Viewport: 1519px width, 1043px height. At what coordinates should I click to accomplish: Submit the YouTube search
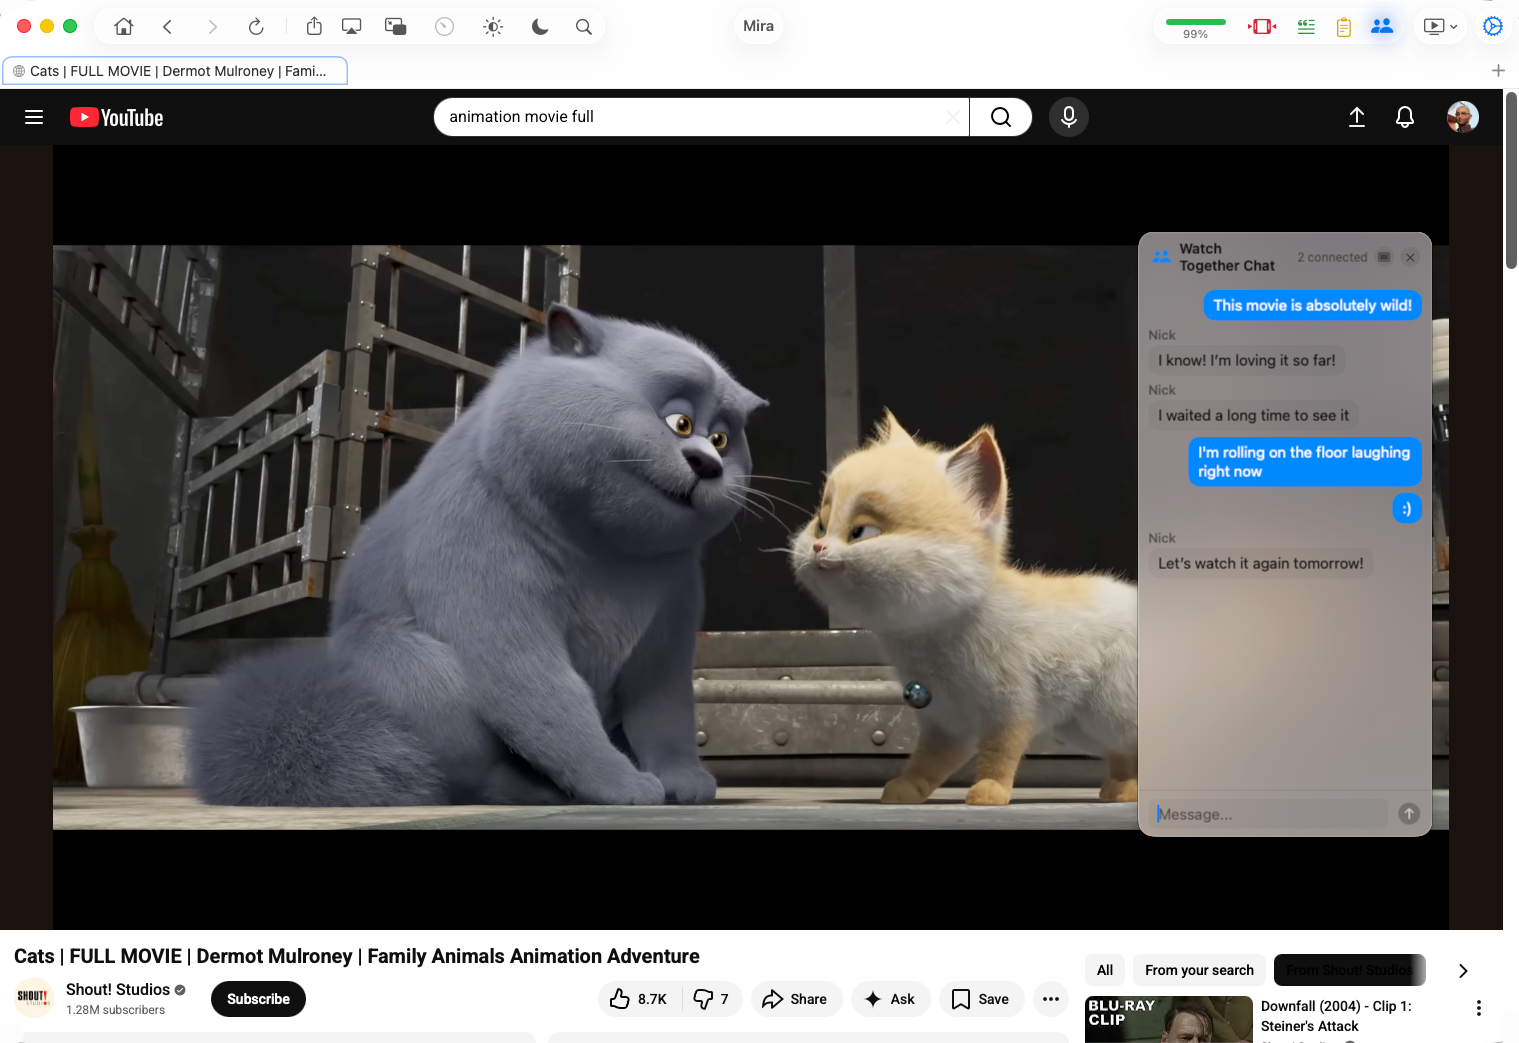coord(1001,117)
